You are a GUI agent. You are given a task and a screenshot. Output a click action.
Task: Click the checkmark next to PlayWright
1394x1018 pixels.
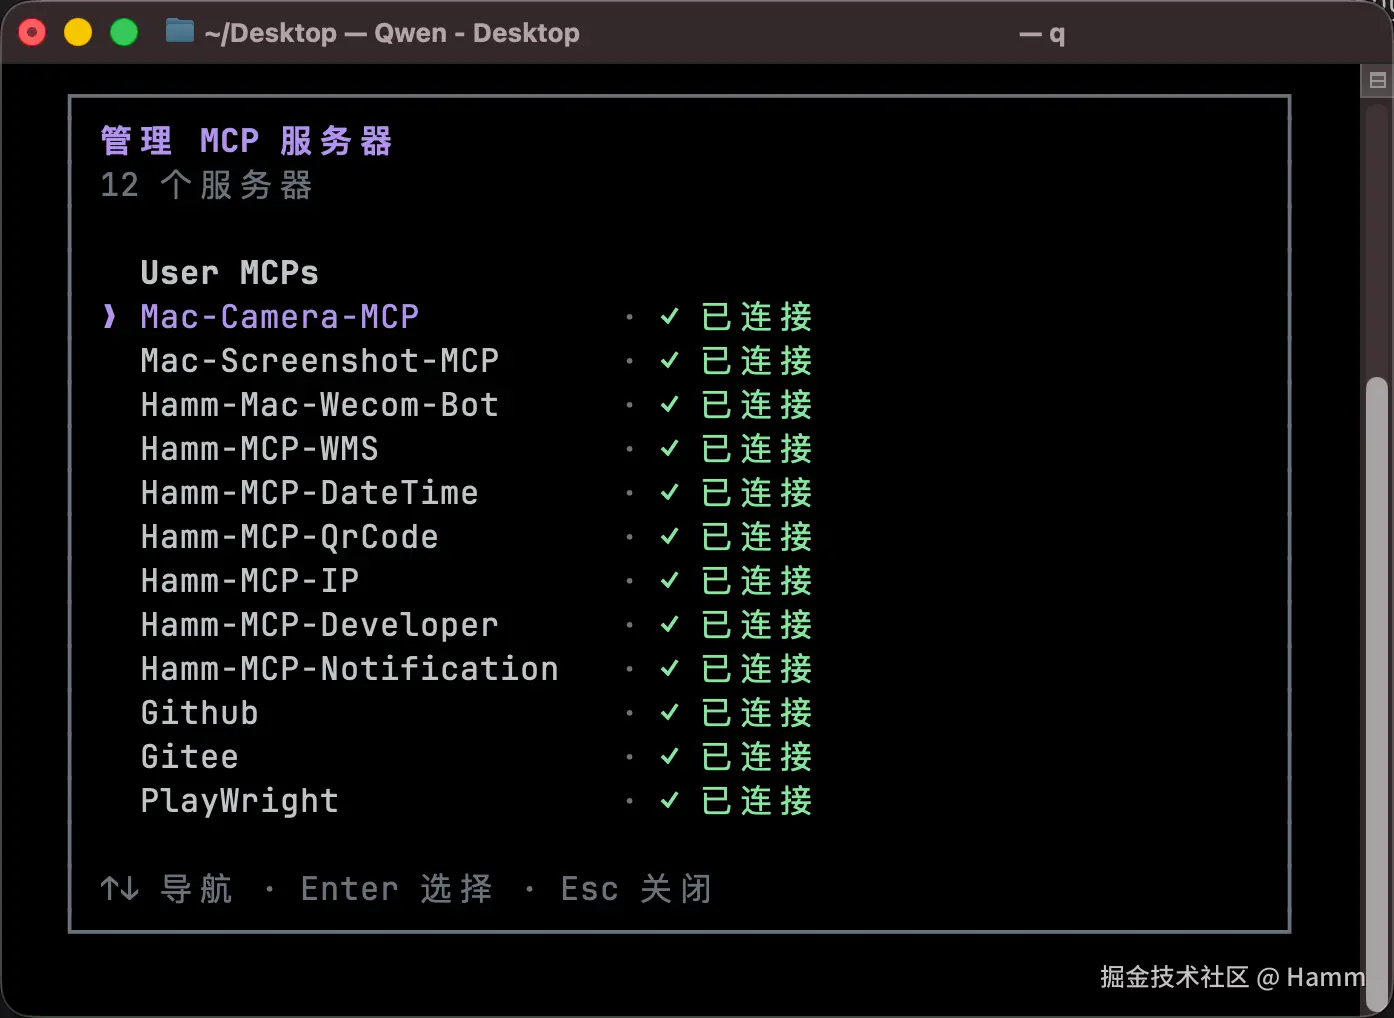pyautogui.click(x=670, y=801)
